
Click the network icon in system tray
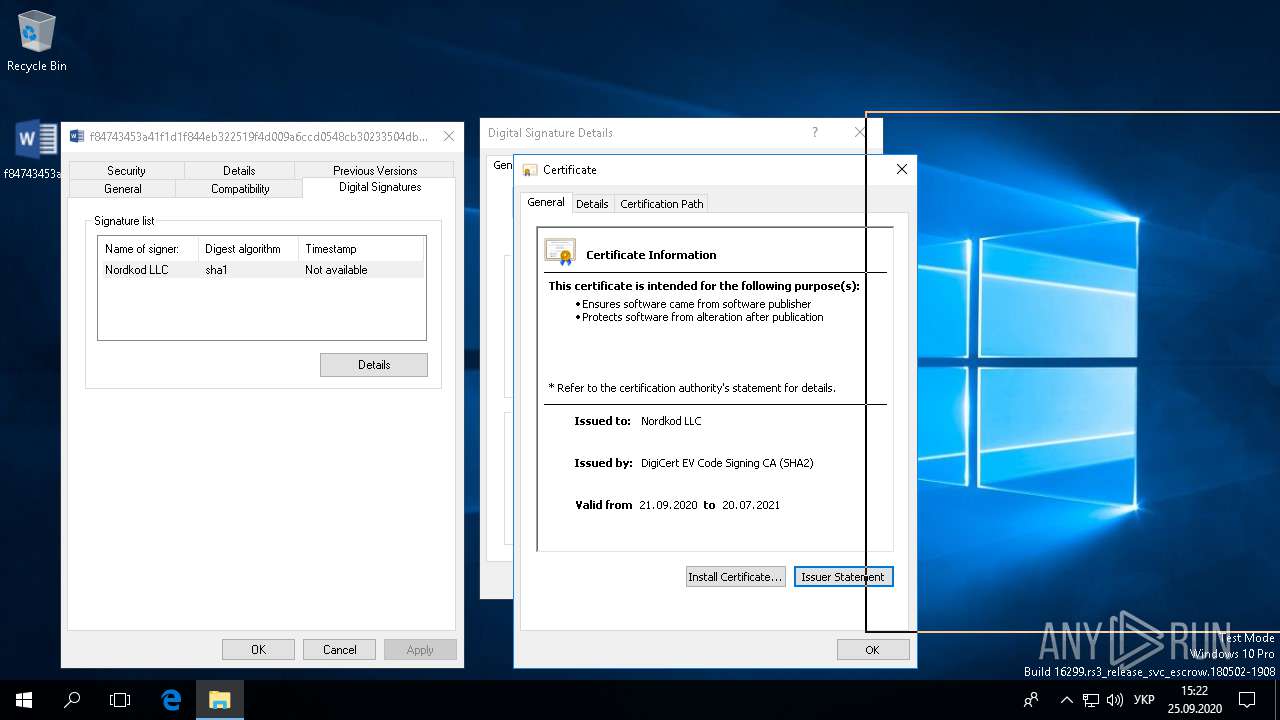click(x=1091, y=700)
